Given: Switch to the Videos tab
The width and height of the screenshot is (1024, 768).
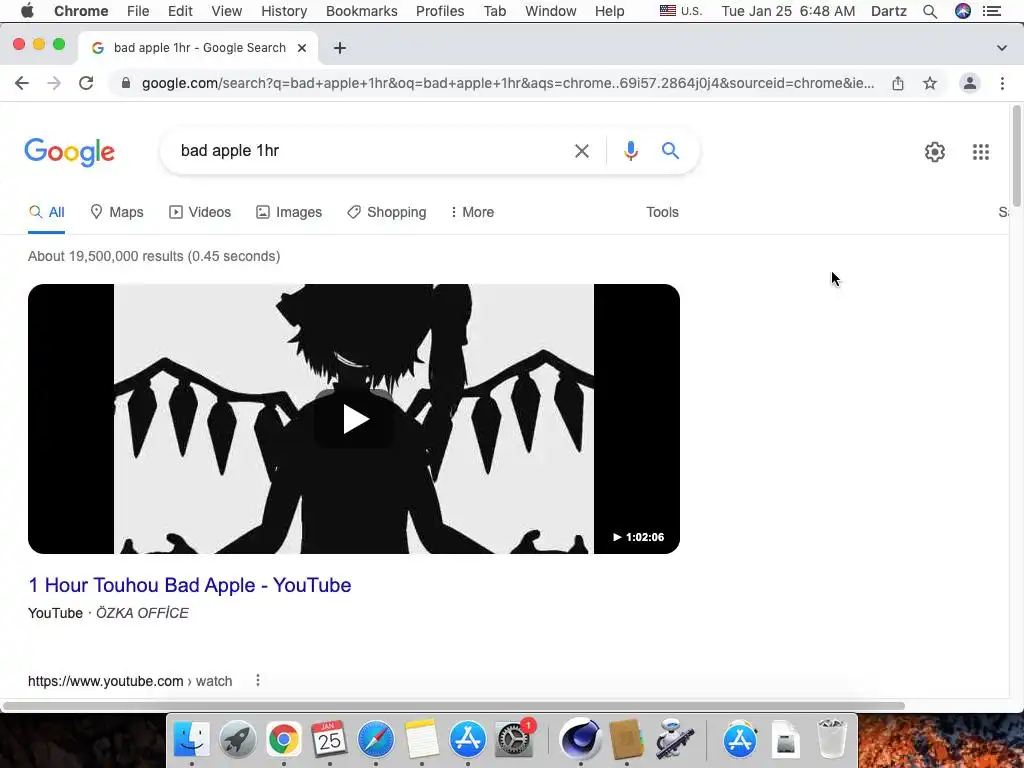Looking at the screenshot, I should tap(200, 212).
